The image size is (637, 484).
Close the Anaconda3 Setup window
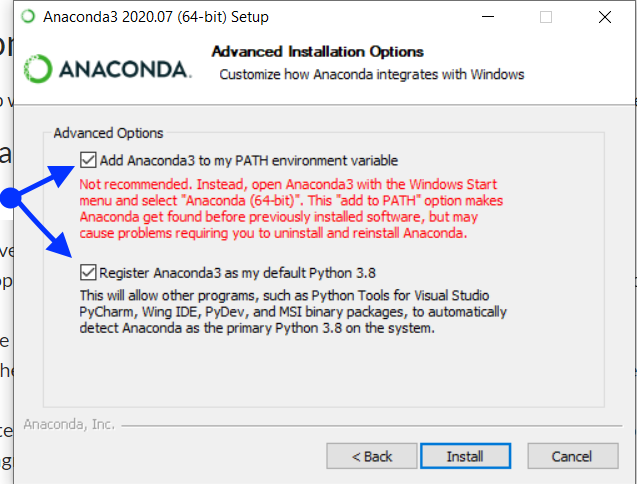click(604, 17)
